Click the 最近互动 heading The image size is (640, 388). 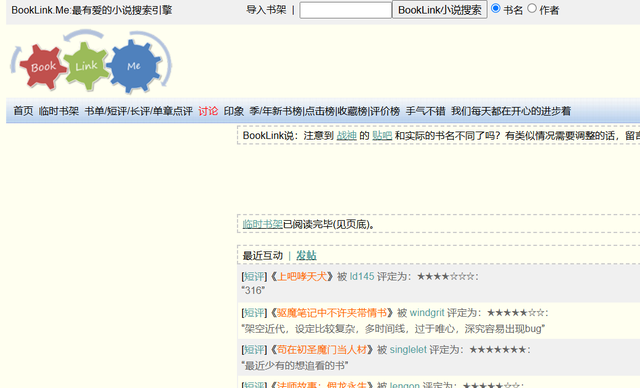pyautogui.click(x=262, y=255)
